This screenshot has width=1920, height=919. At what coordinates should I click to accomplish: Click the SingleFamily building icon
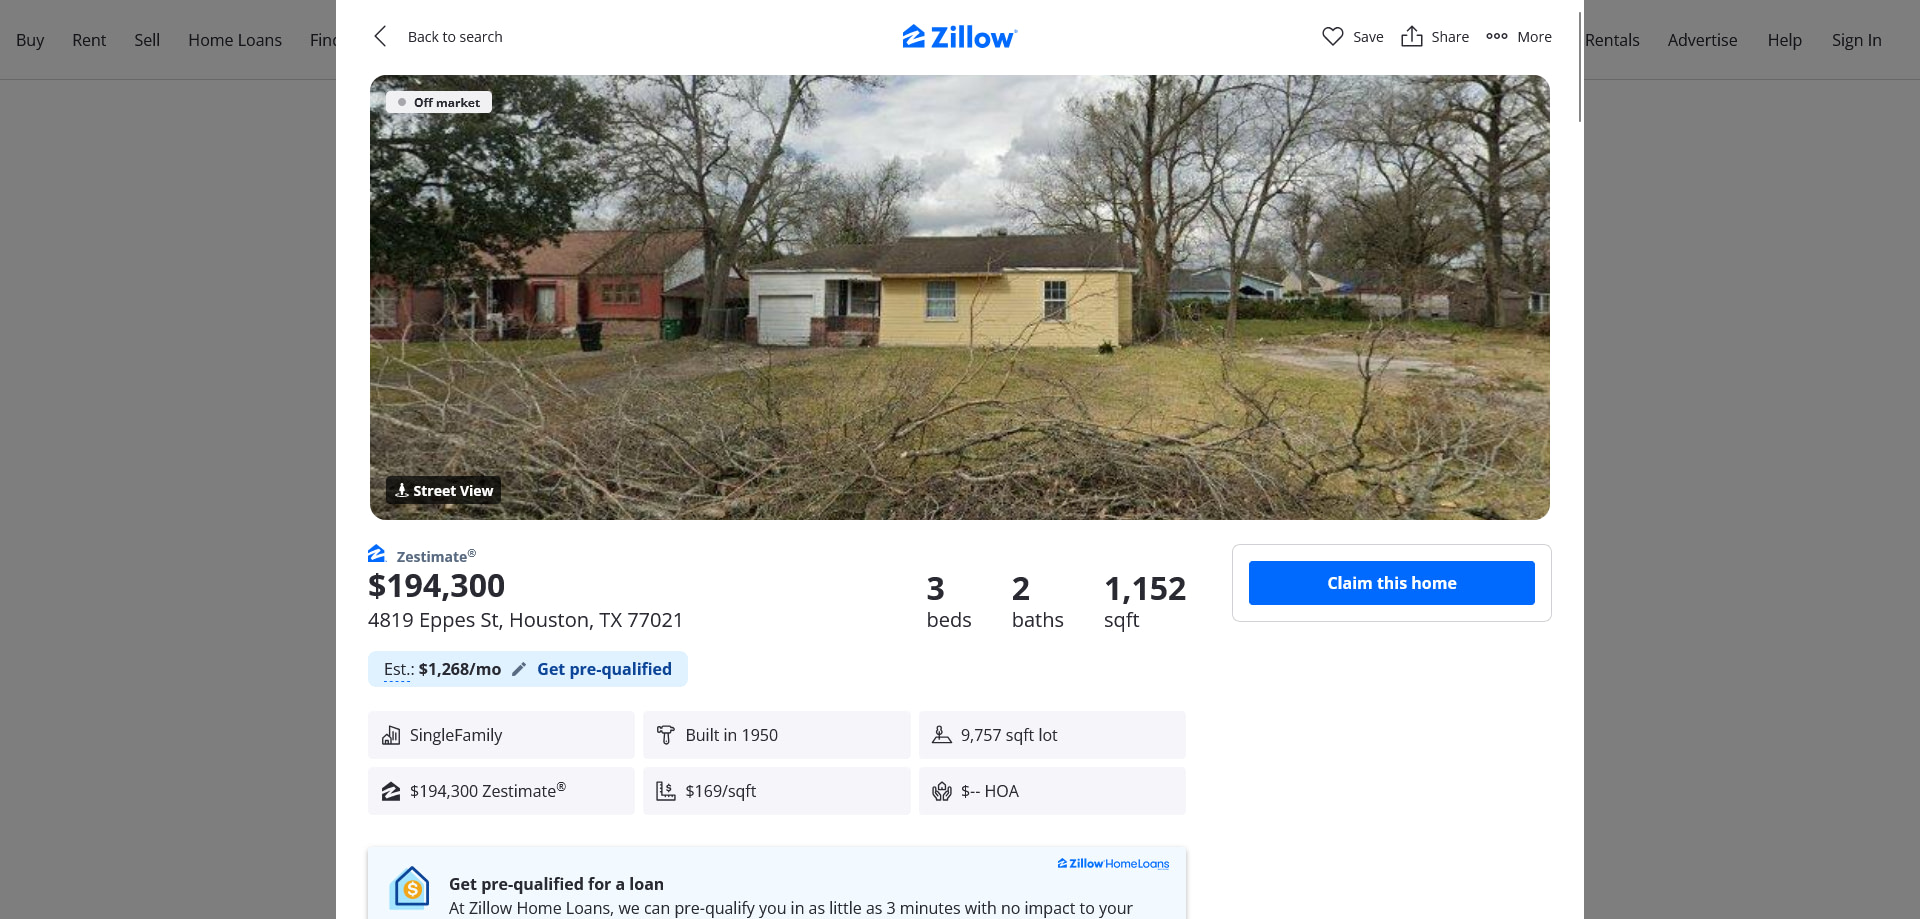point(391,735)
